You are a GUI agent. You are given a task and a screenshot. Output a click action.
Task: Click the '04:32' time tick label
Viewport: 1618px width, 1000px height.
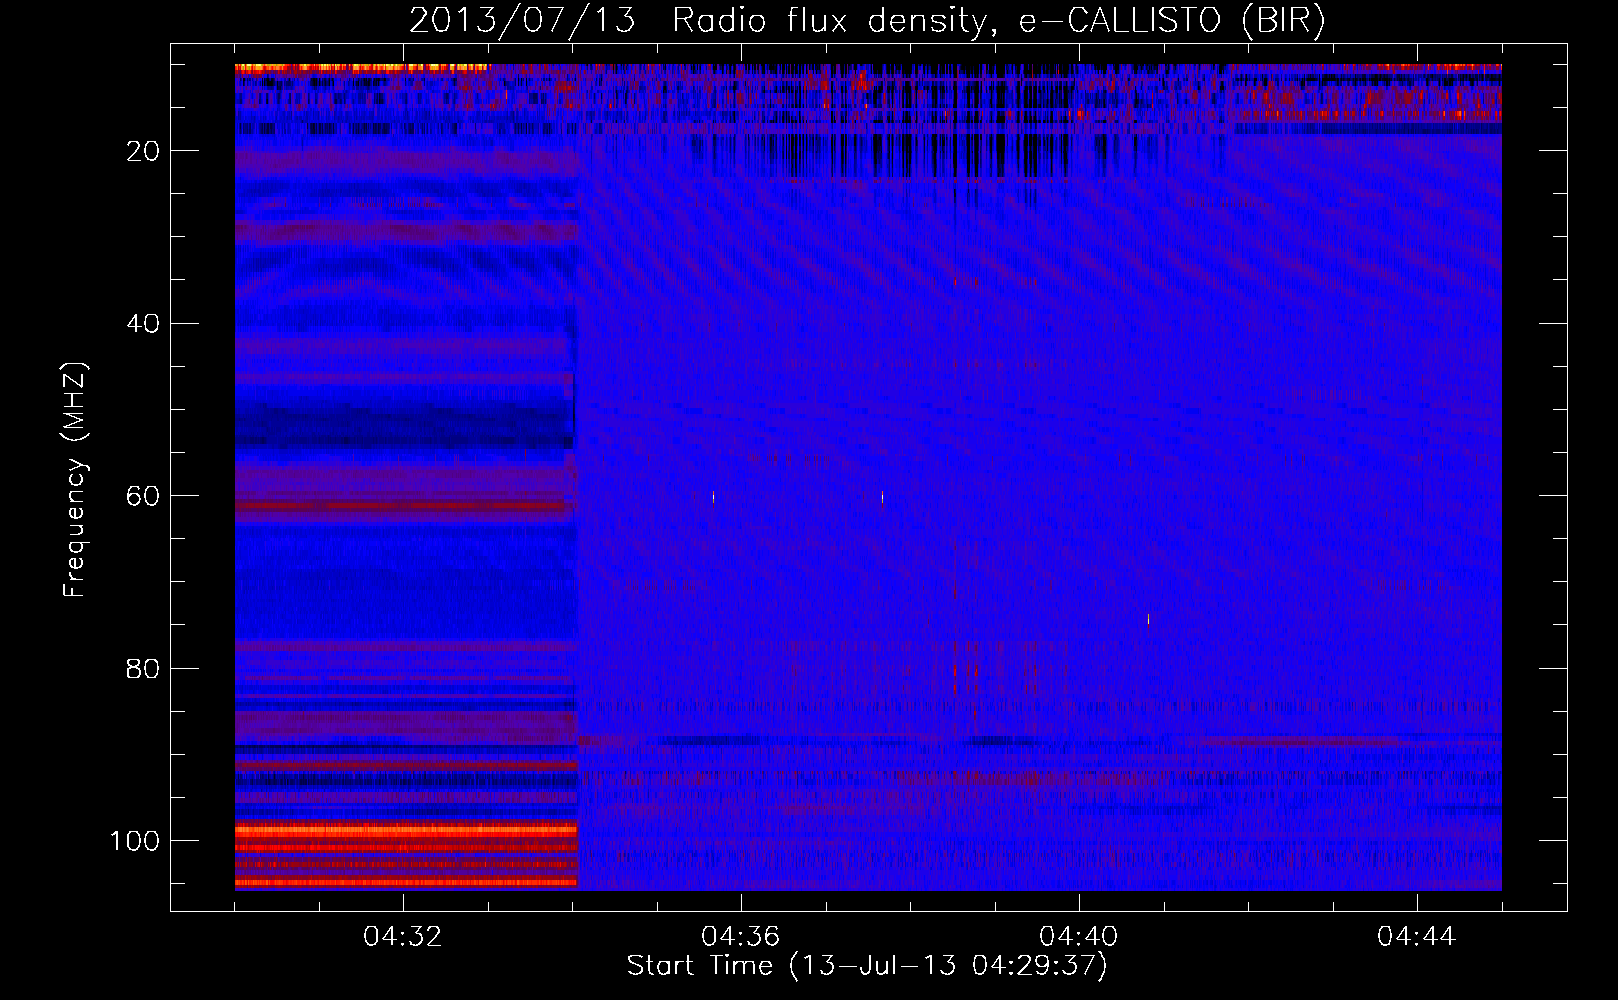click(x=403, y=937)
